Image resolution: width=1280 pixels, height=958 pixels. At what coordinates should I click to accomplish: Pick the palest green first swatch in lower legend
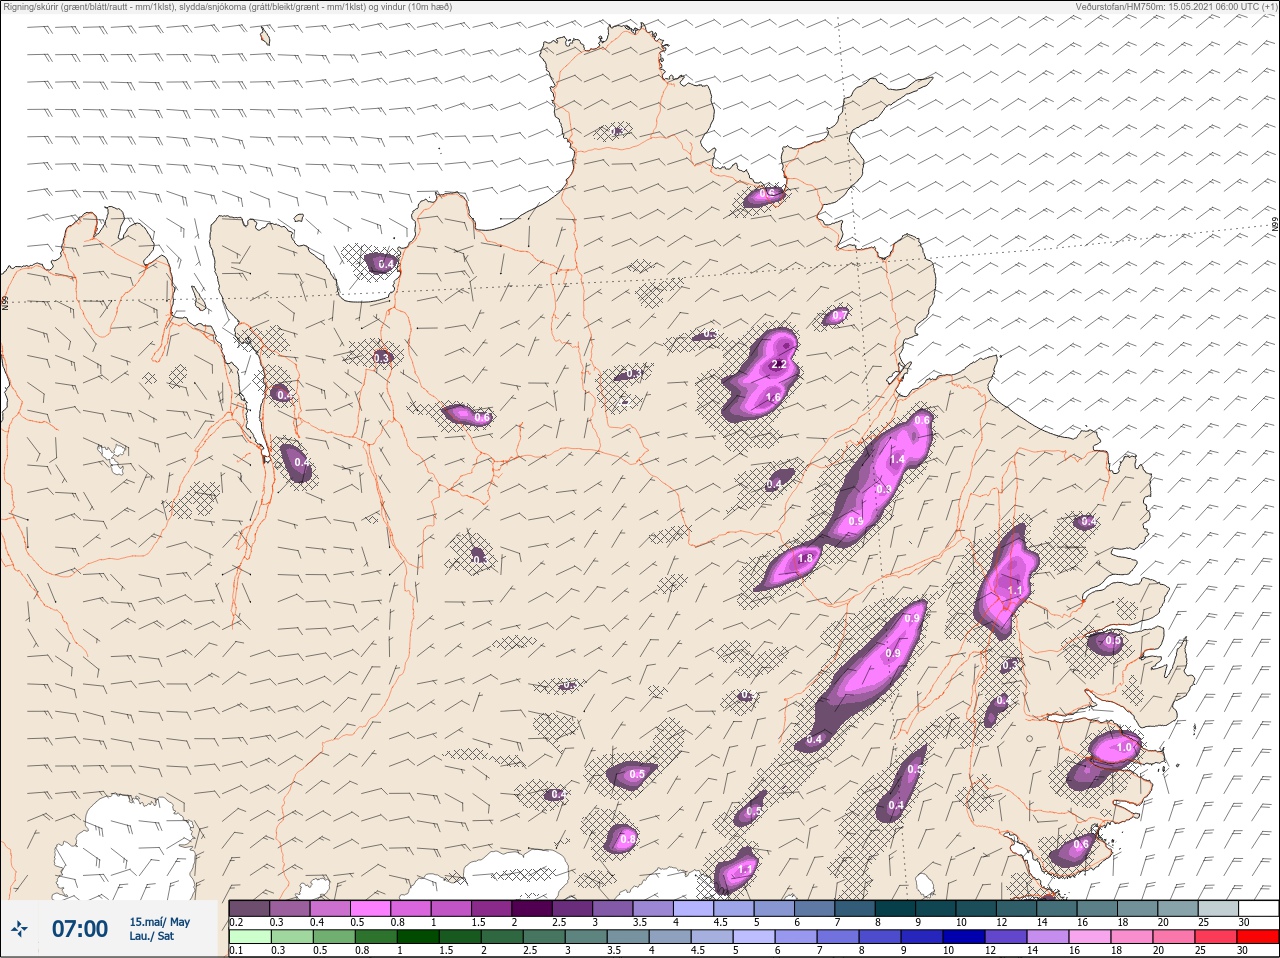[249, 937]
